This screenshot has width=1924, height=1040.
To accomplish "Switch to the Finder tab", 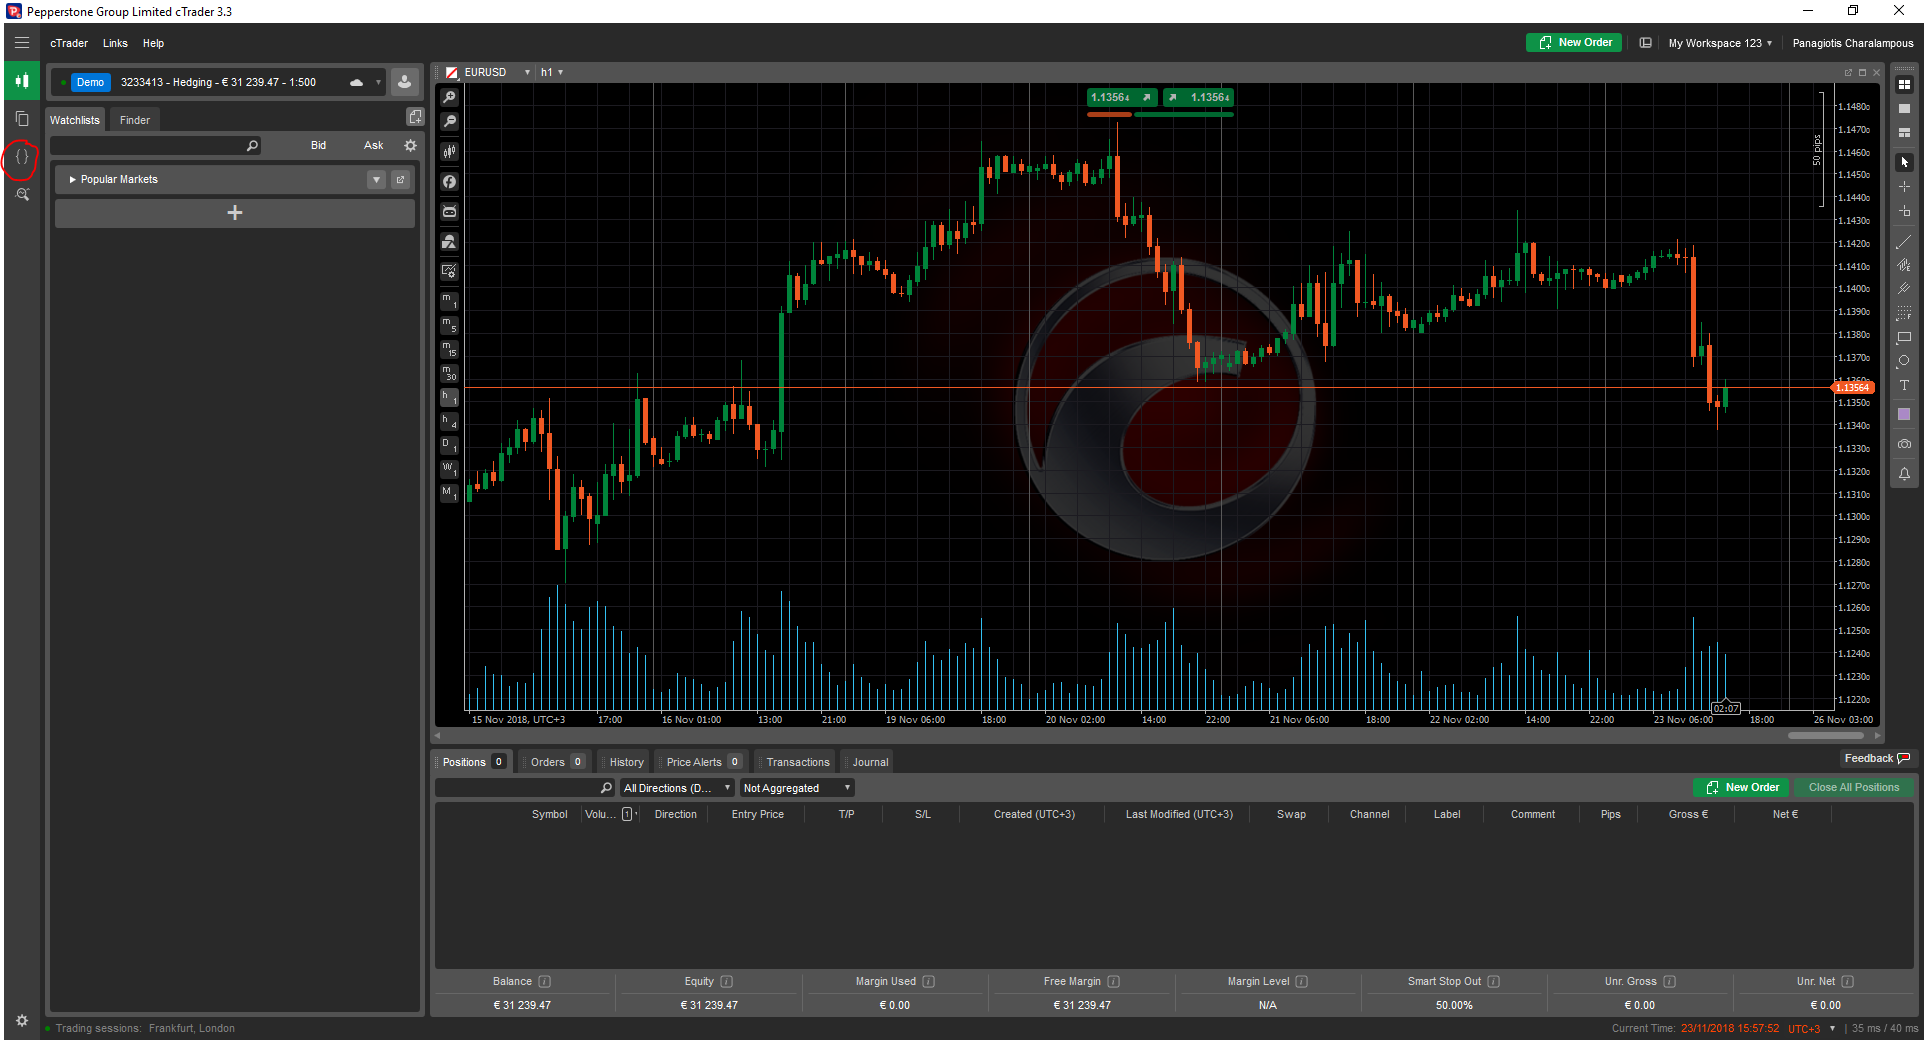I will (x=135, y=120).
